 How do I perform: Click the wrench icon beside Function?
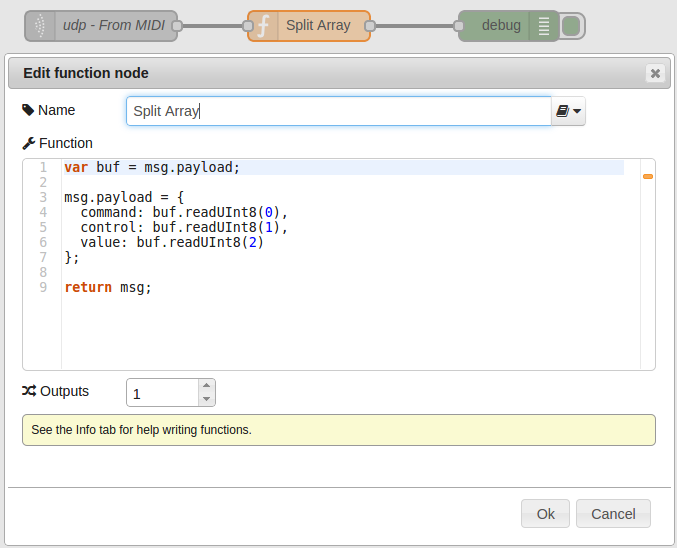coord(28,143)
